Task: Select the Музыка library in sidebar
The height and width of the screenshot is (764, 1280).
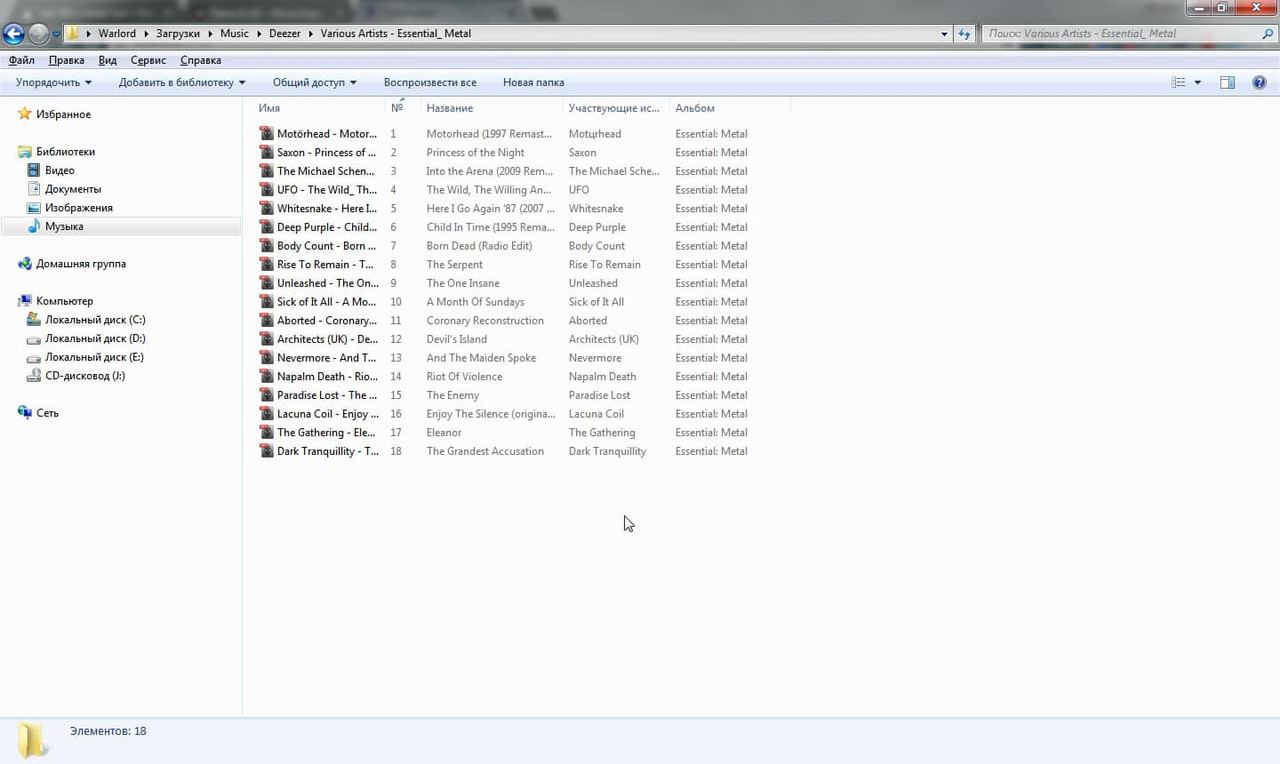Action: click(x=121, y=227)
